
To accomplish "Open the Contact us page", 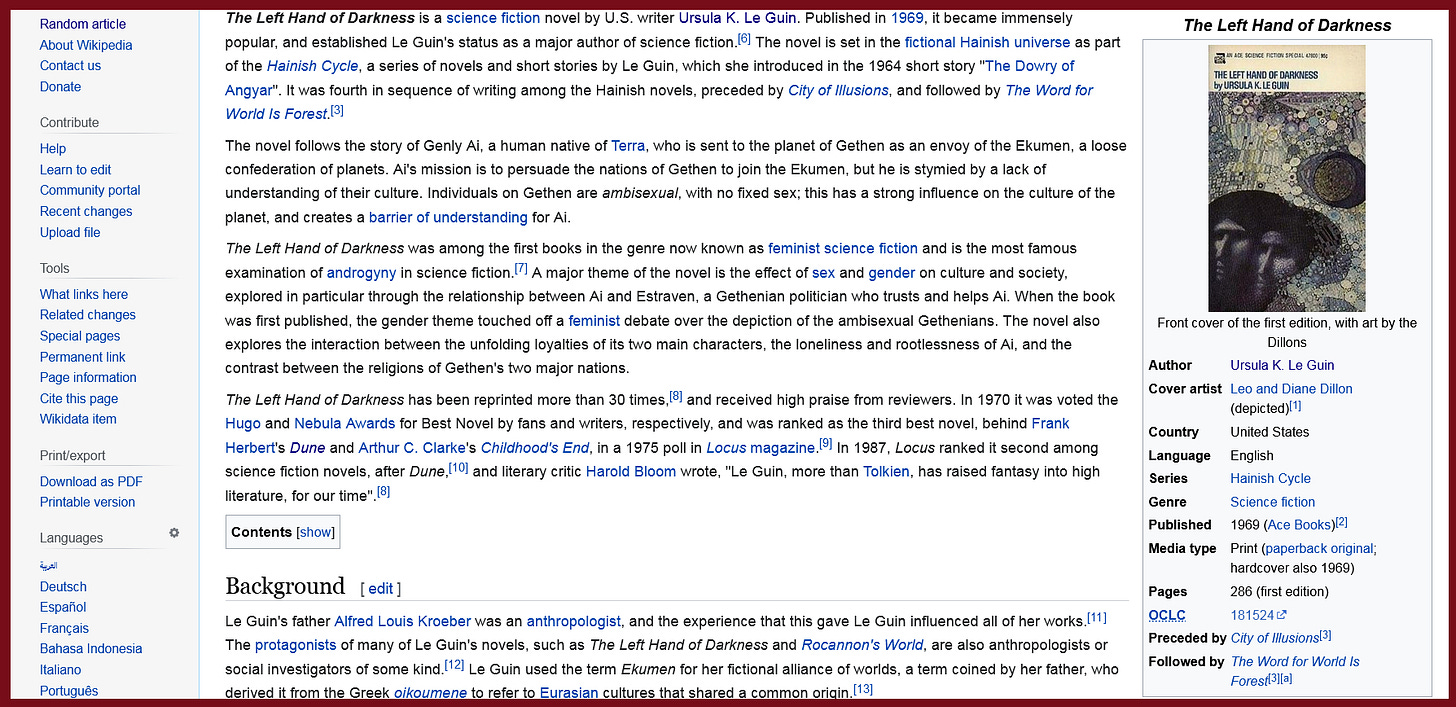I will click(x=70, y=66).
